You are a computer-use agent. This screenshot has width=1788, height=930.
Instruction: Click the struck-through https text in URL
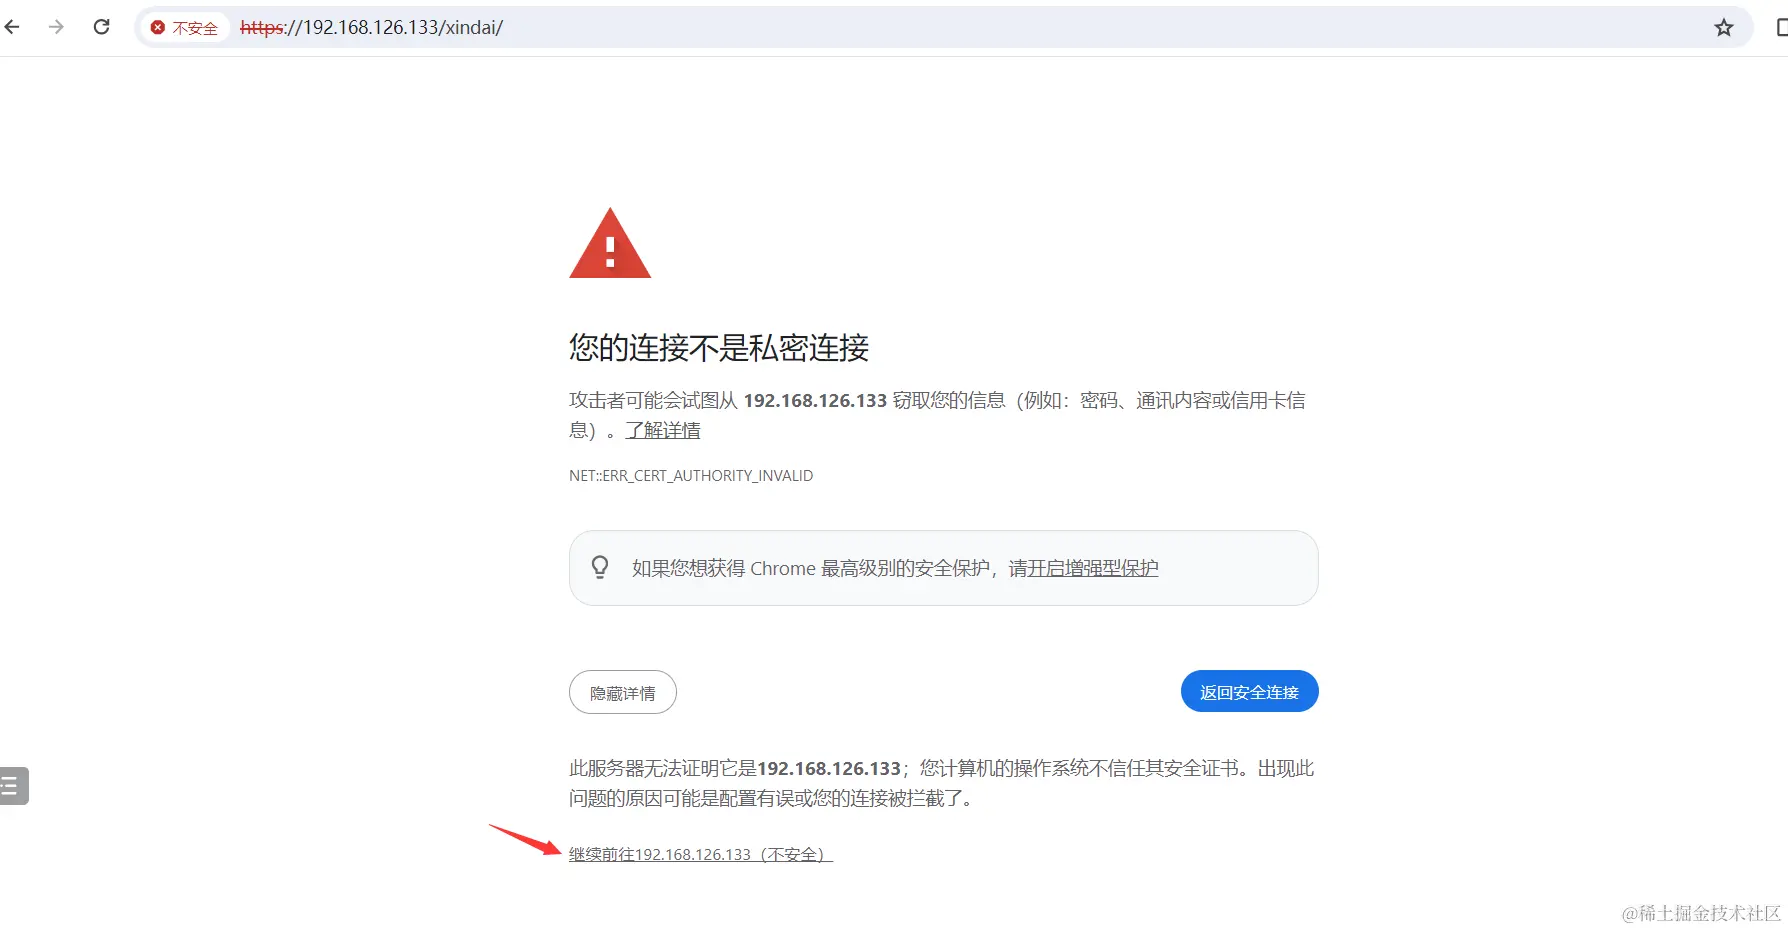point(262,28)
